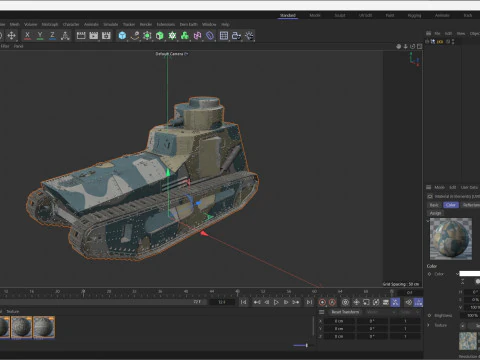480x360 pixels.
Task: Switch to the Animate layout tab
Action: click(x=442, y=15)
